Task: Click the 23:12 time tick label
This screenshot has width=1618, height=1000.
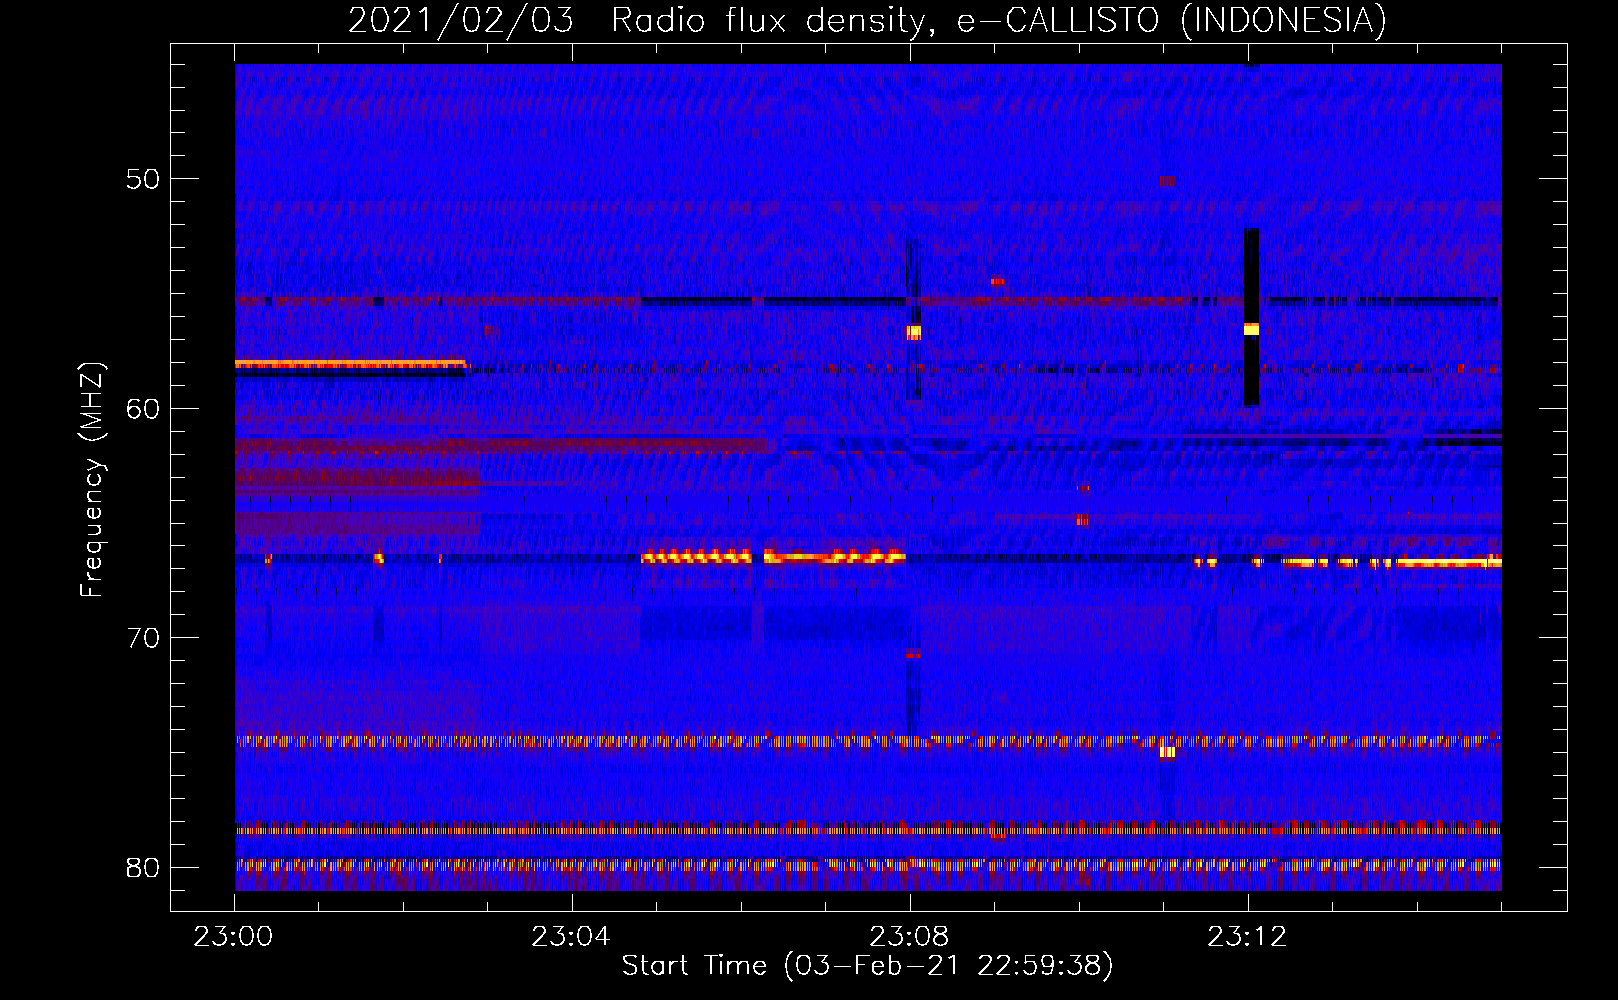Action: [1247, 937]
